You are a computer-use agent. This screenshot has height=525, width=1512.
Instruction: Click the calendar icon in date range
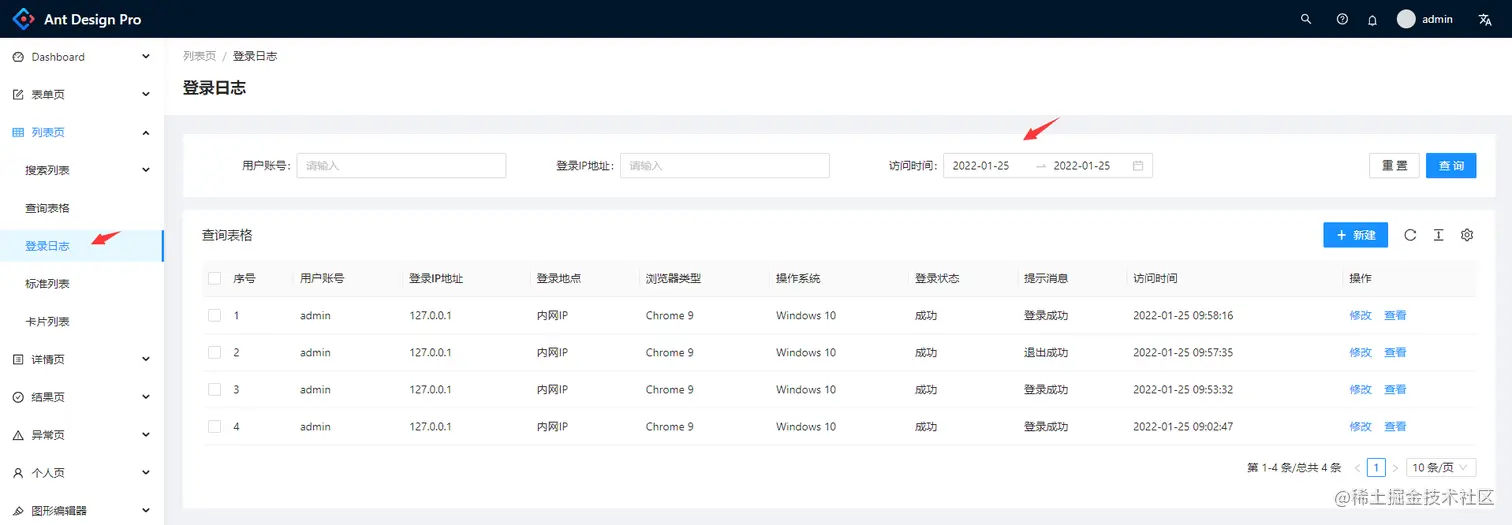(1138, 166)
